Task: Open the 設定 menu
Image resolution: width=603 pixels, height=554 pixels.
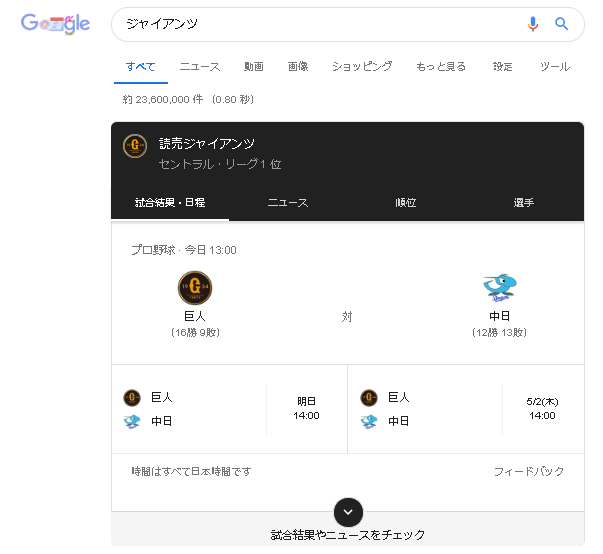Action: [503, 67]
